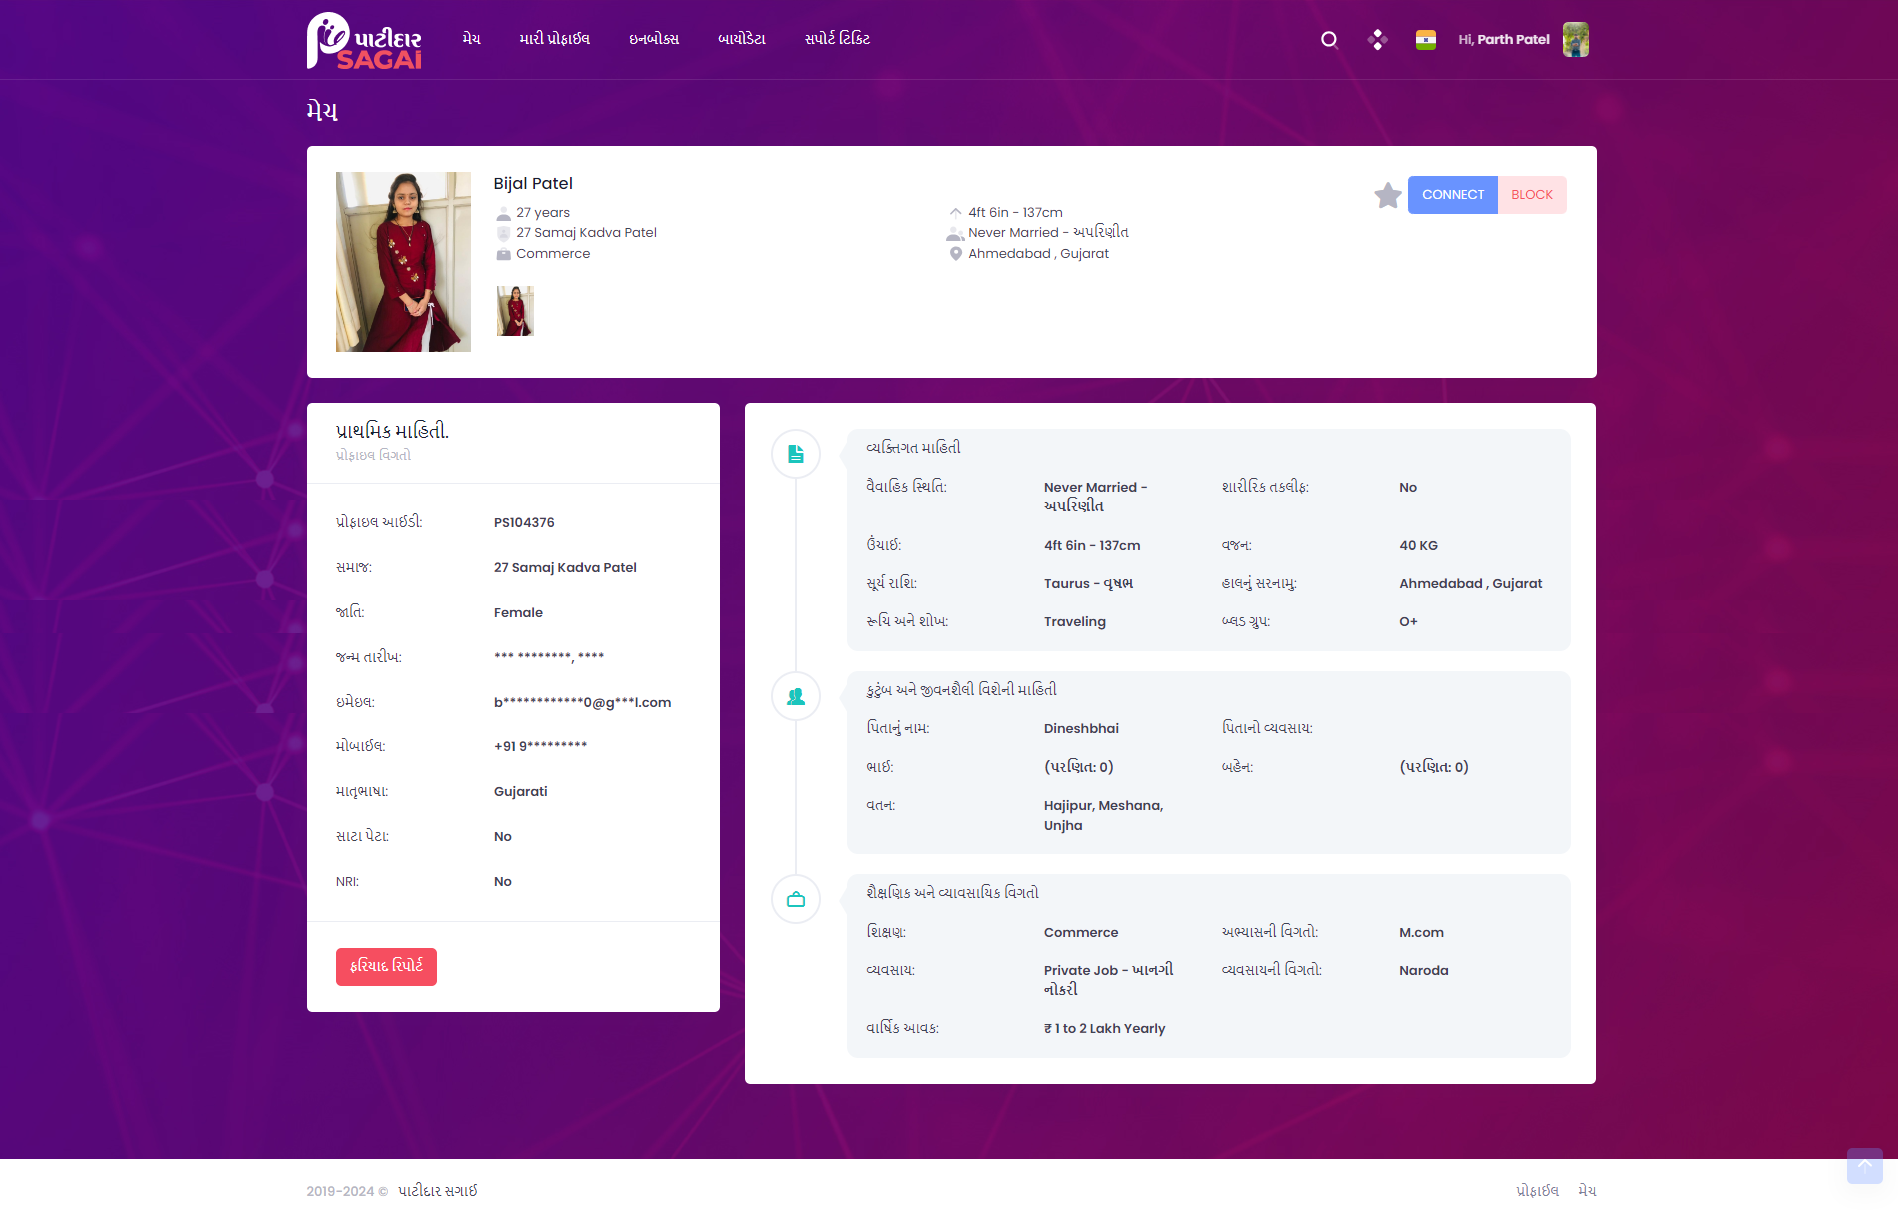Open the search magnifier icon

(1329, 39)
